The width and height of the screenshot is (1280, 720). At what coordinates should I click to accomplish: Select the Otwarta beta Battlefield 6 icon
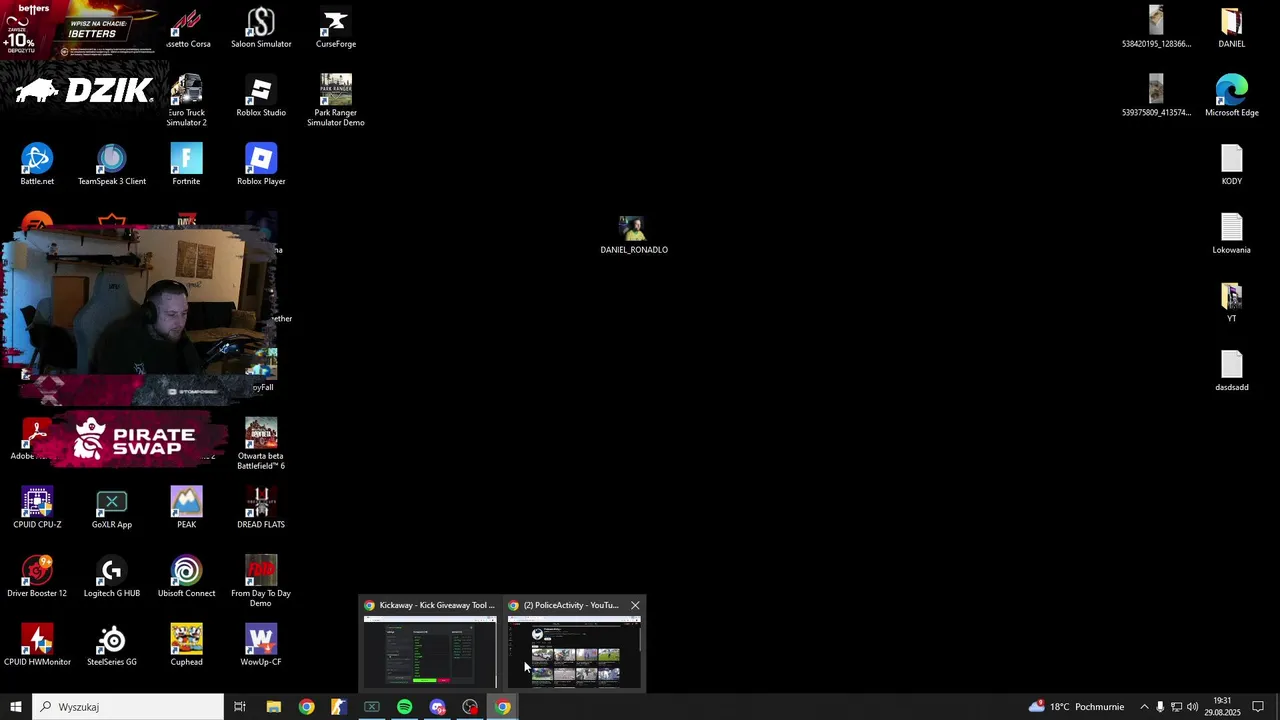[x=261, y=444]
